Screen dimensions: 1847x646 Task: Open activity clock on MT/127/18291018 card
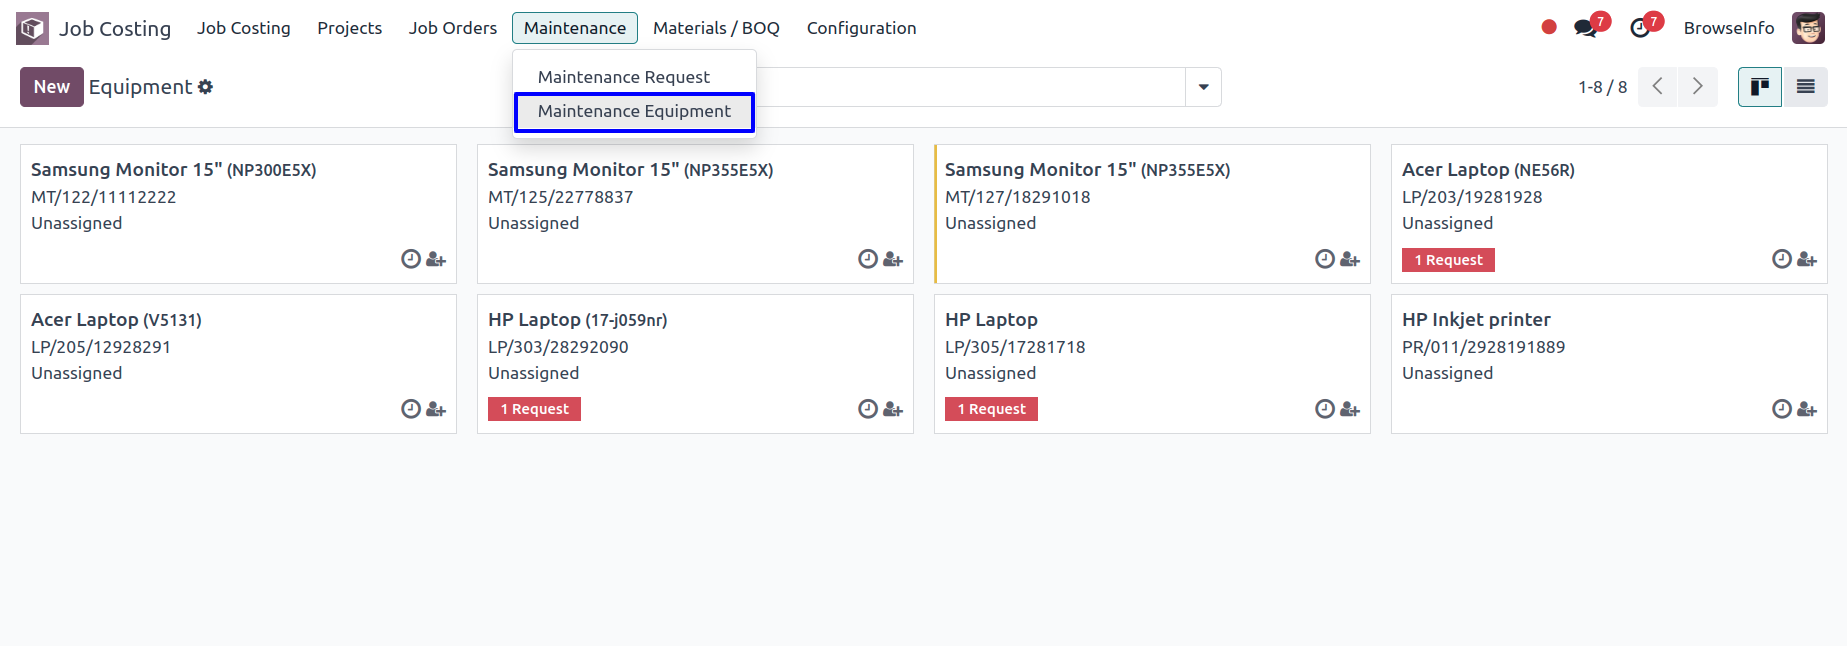click(1325, 259)
